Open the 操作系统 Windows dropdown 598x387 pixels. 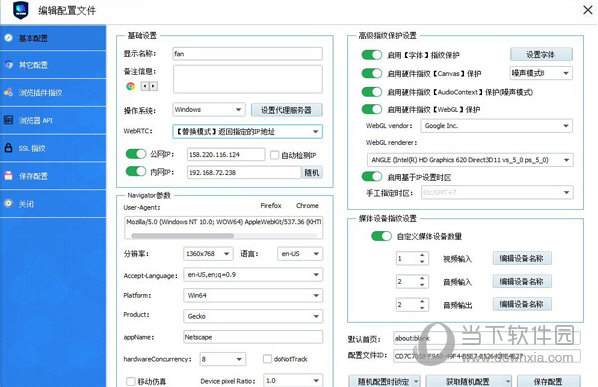[x=209, y=110]
